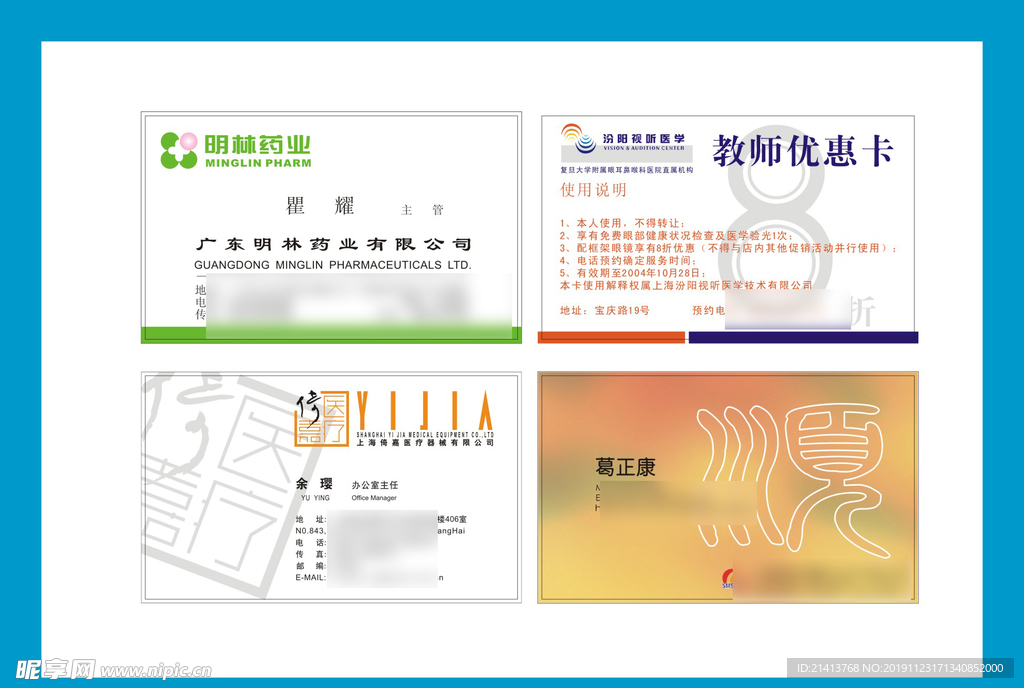This screenshot has height=688, width=1024.
Task: Select '上海倚嘉医疗器械有限公司' company name
Action: 425,443
